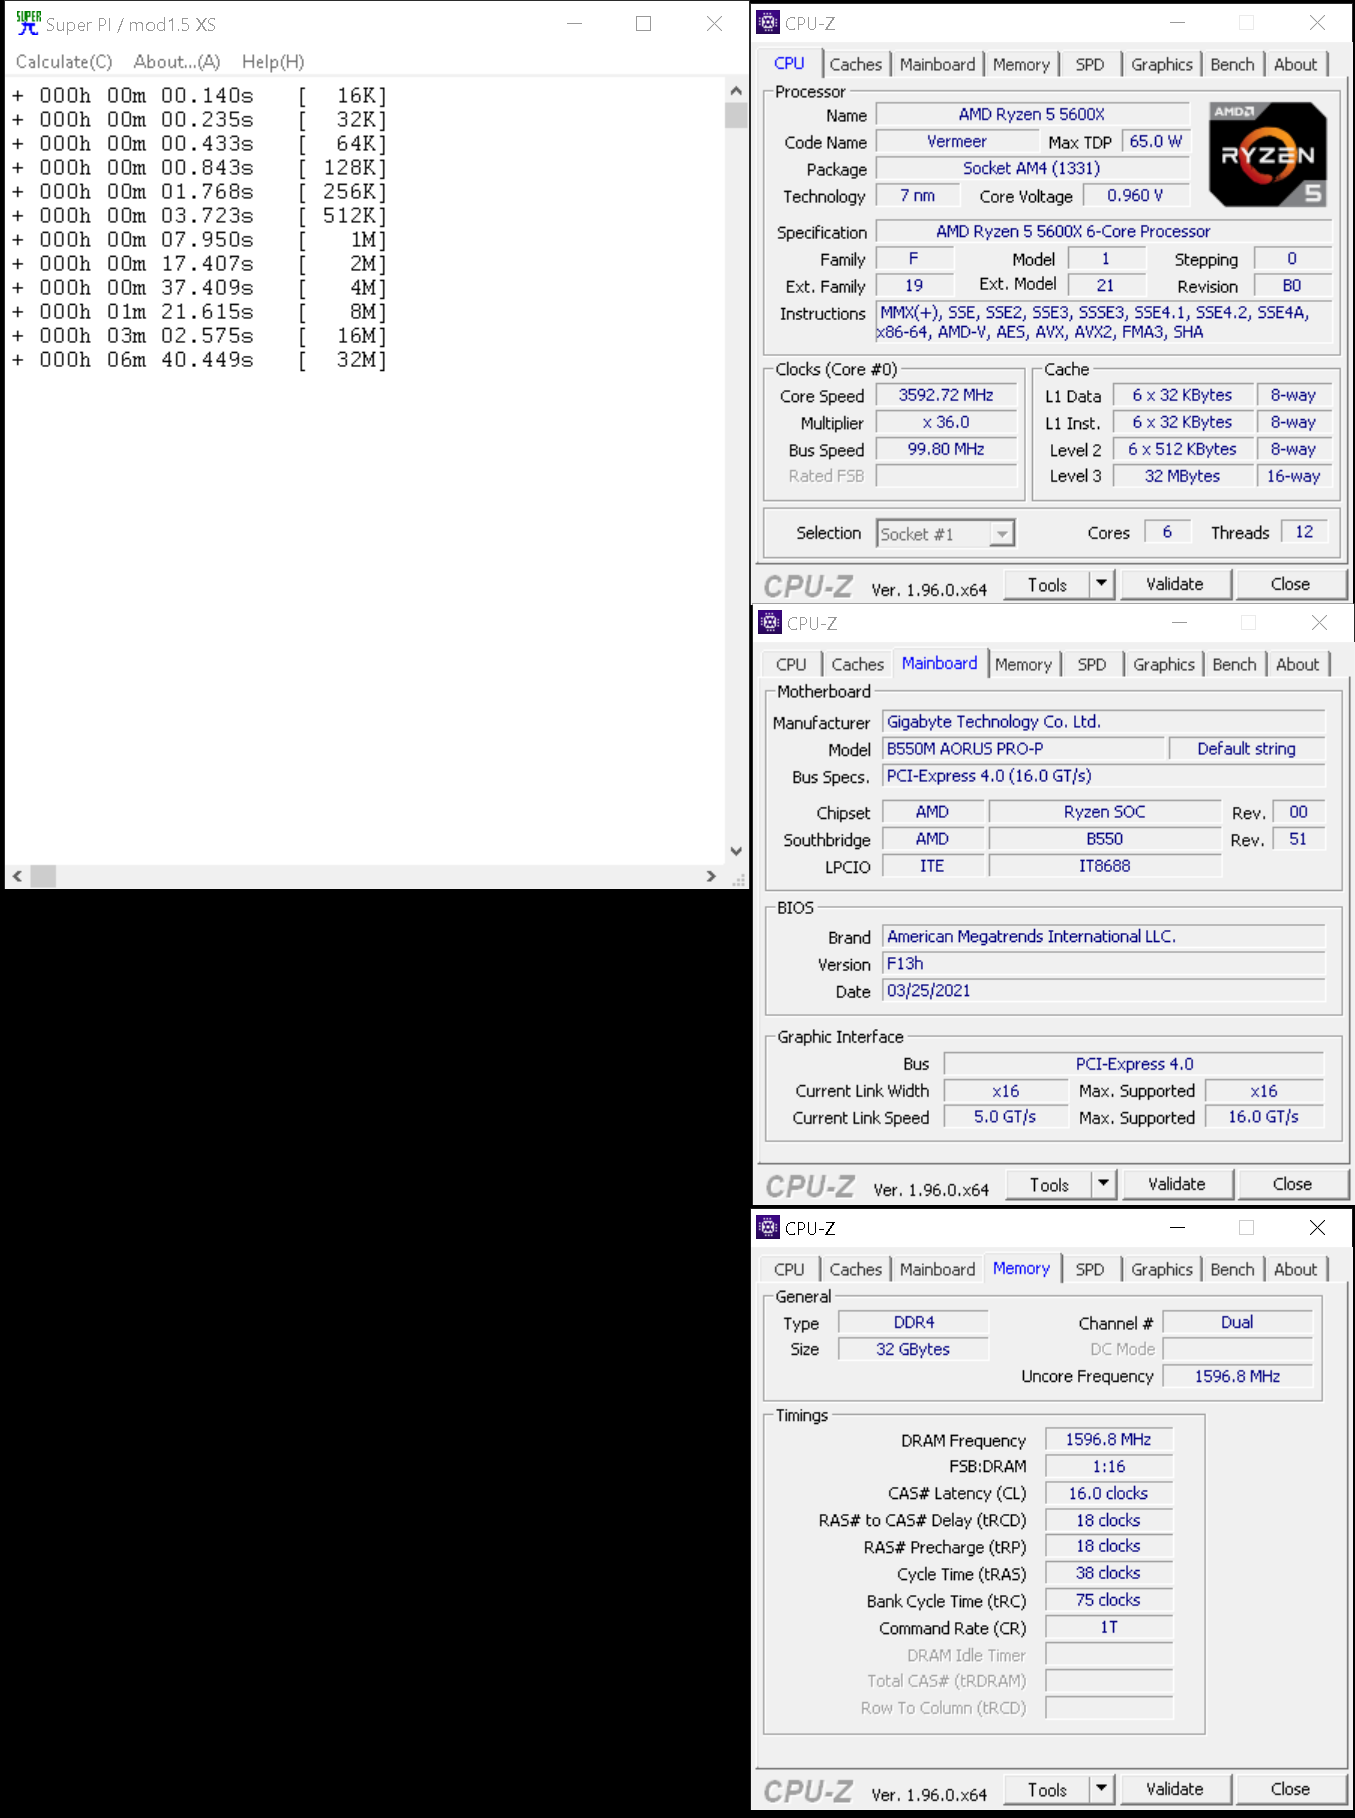Click the Core Speed value 3592.72 MHz

[x=946, y=395]
